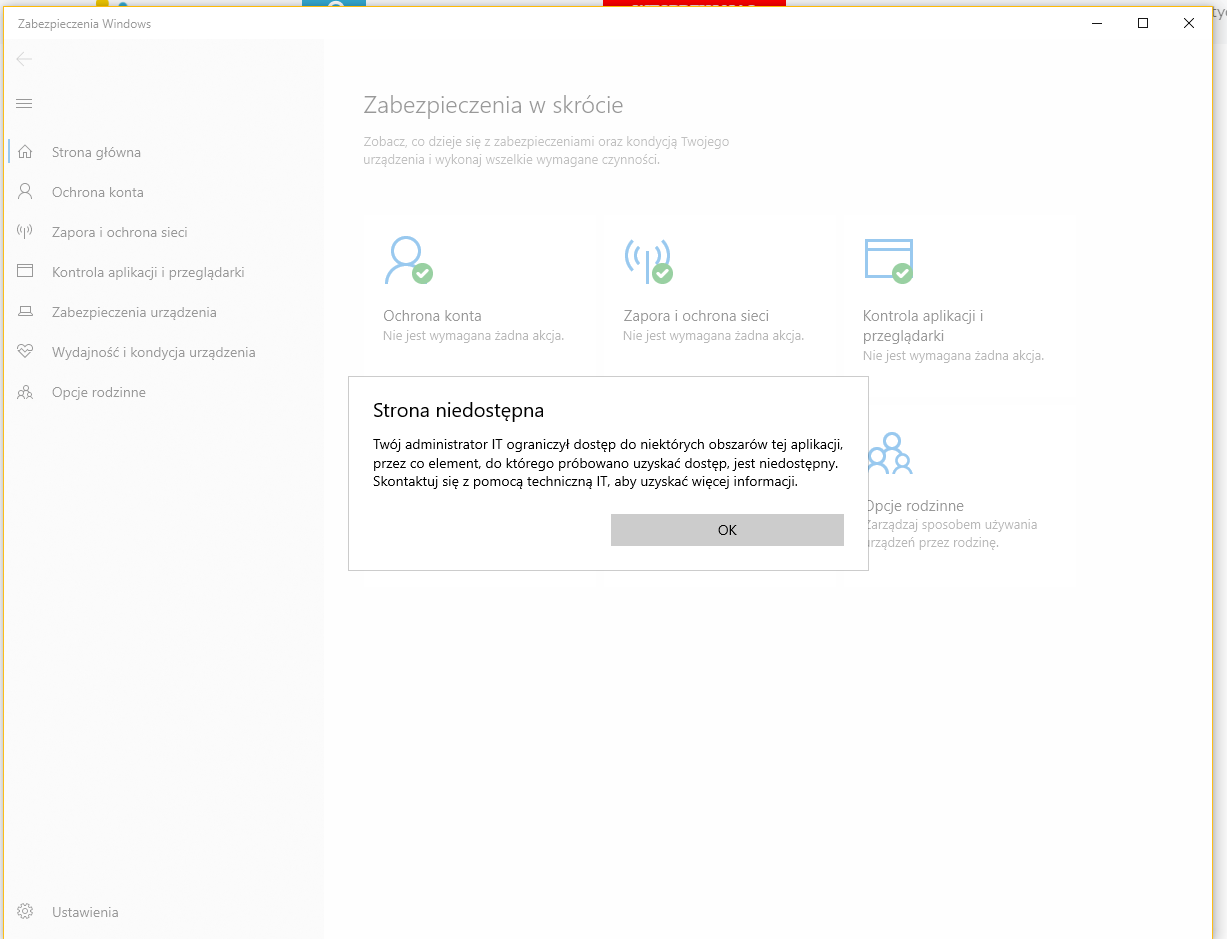Image resolution: width=1227 pixels, height=939 pixels.
Task: Open the hamburger navigation menu
Action: point(25,103)
